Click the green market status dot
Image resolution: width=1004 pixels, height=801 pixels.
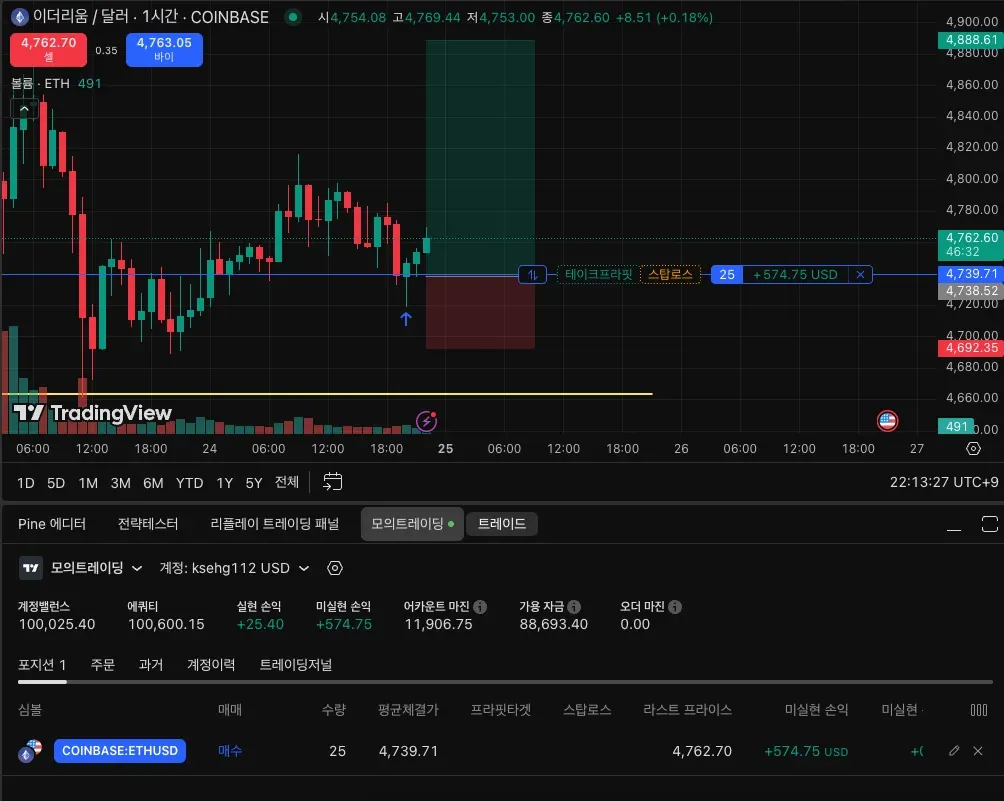[293, 17]
